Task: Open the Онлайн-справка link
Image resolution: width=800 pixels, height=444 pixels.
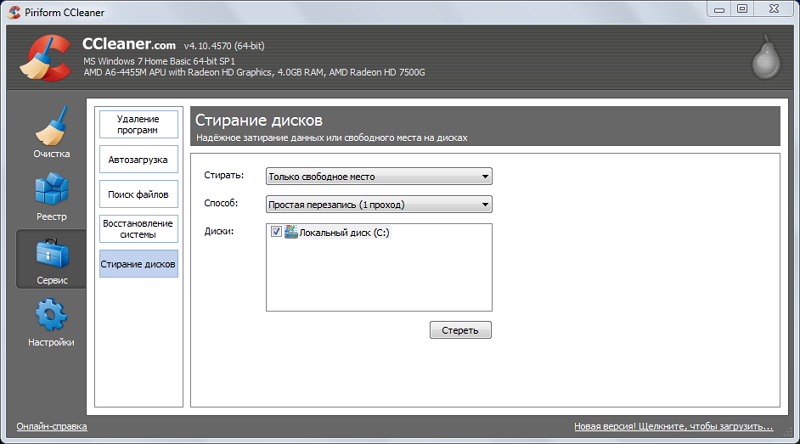Action: 51,426
